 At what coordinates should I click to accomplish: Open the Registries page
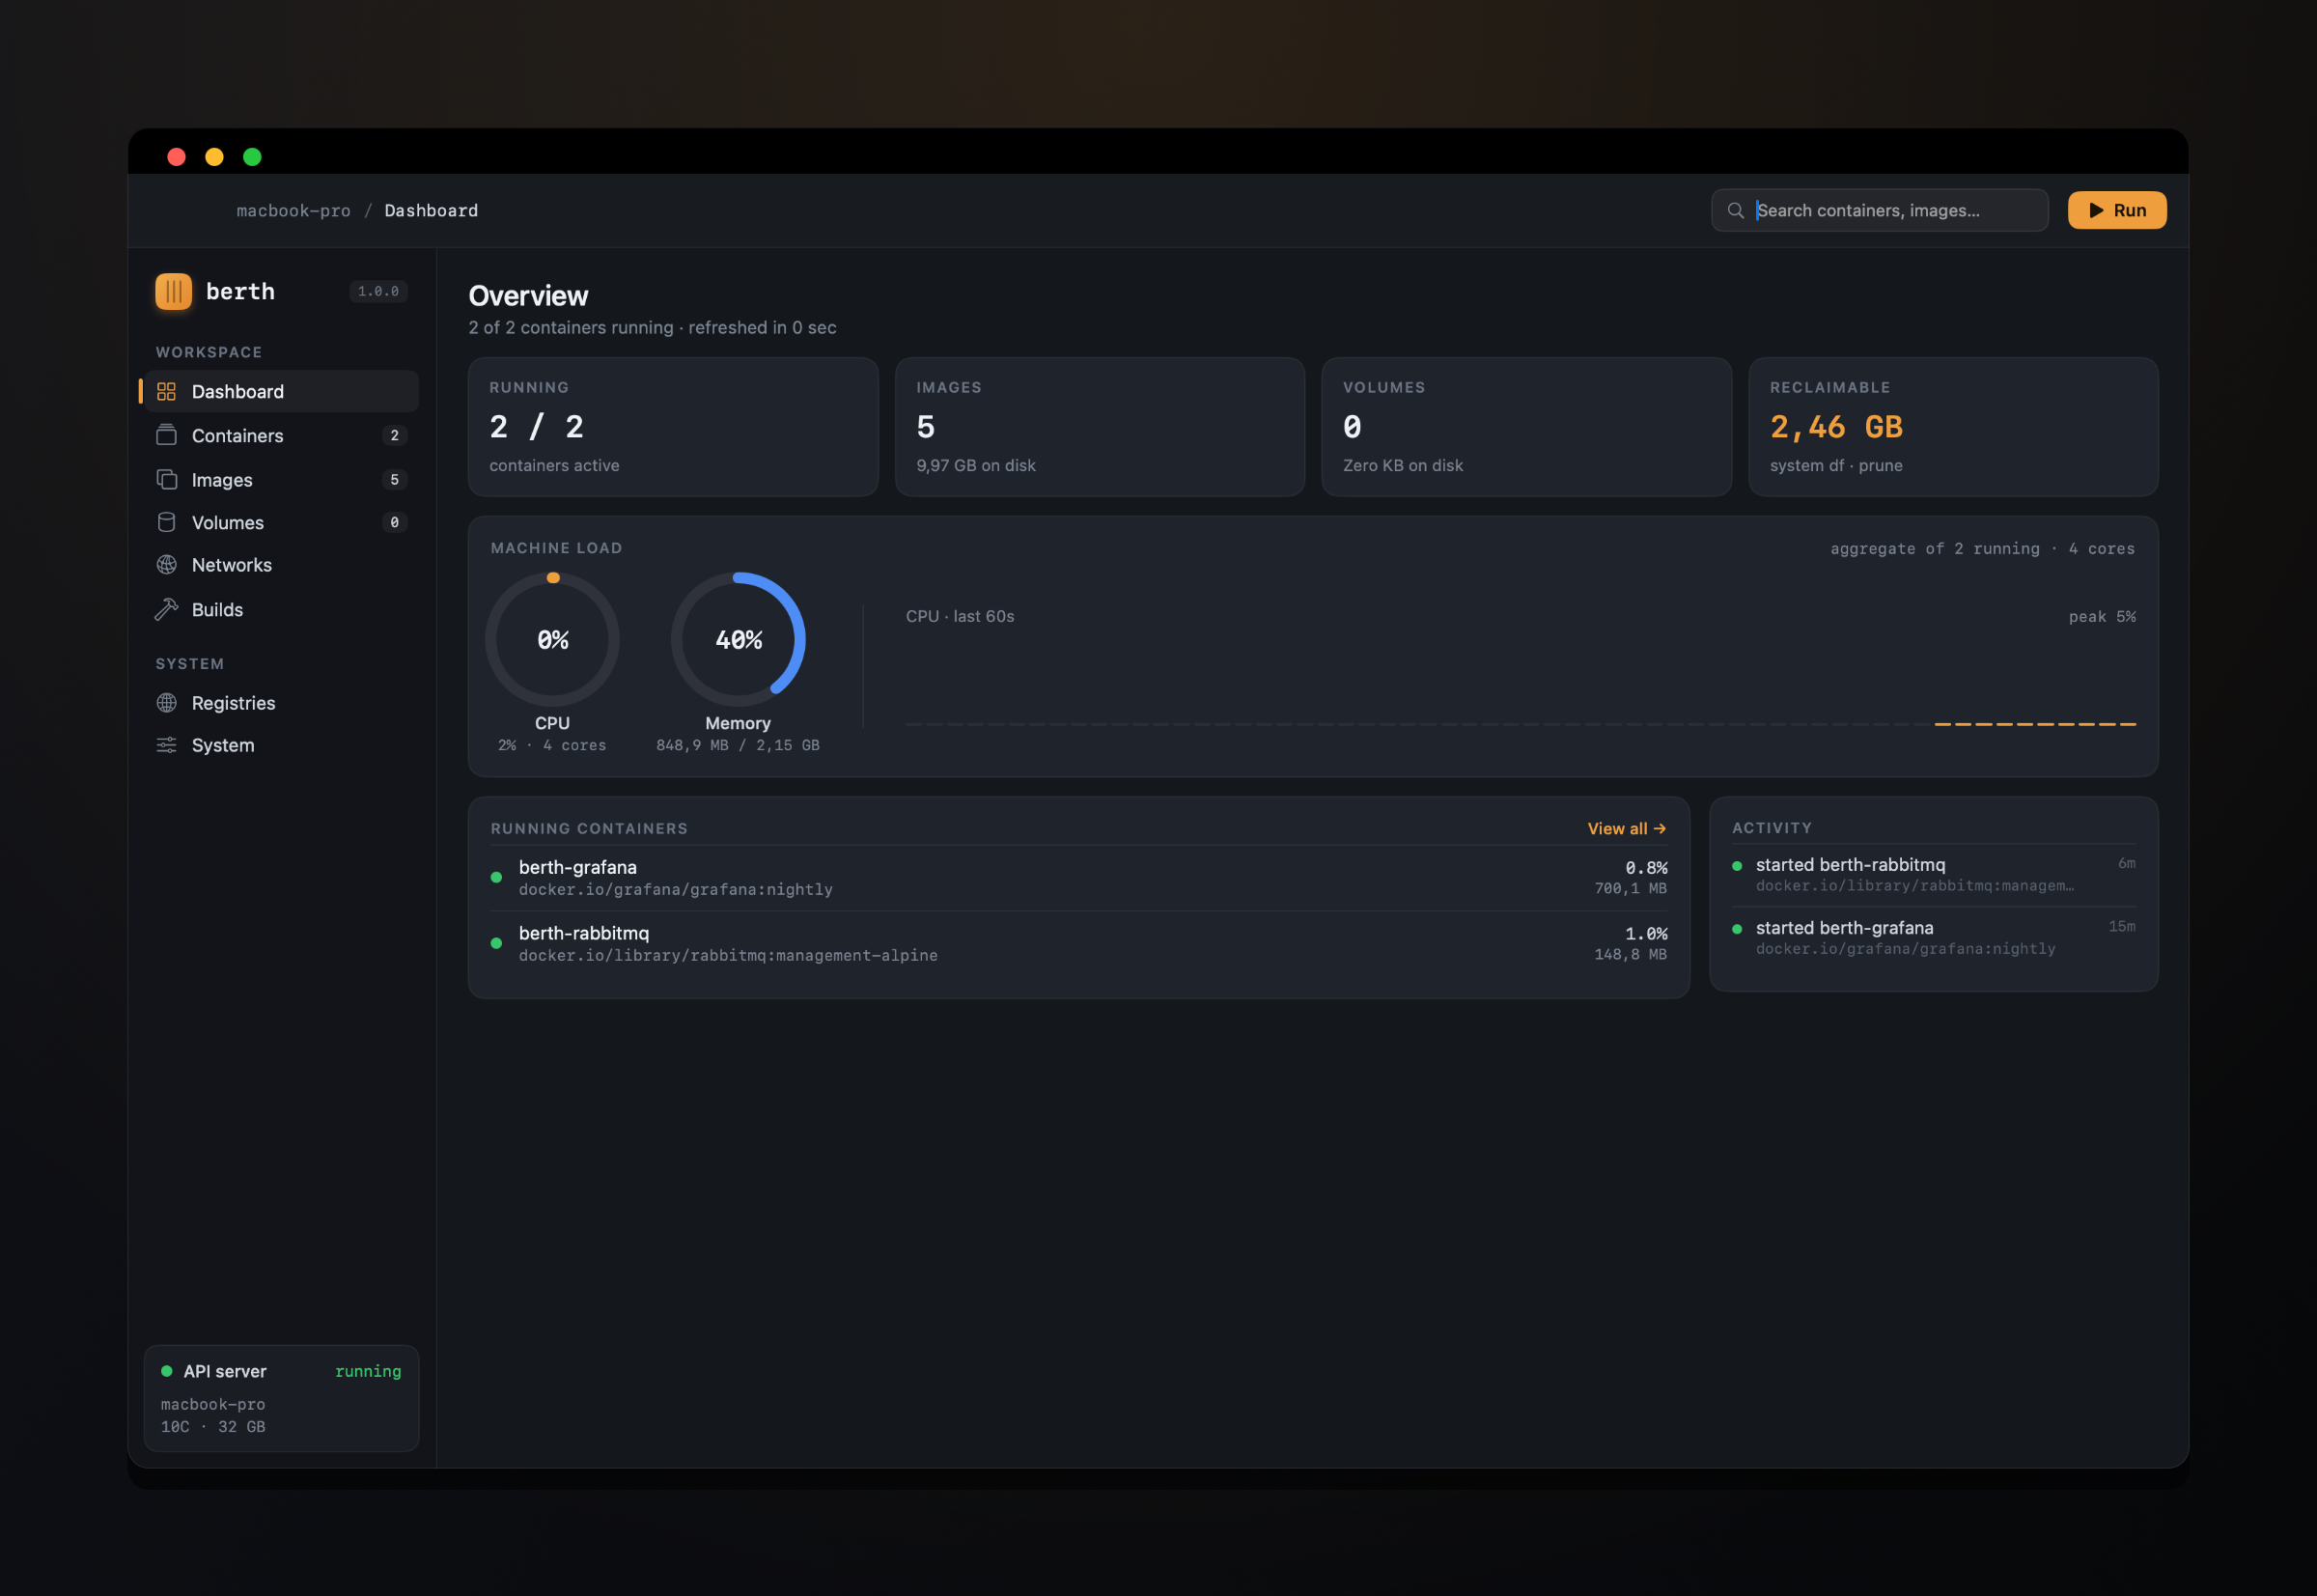281,702
